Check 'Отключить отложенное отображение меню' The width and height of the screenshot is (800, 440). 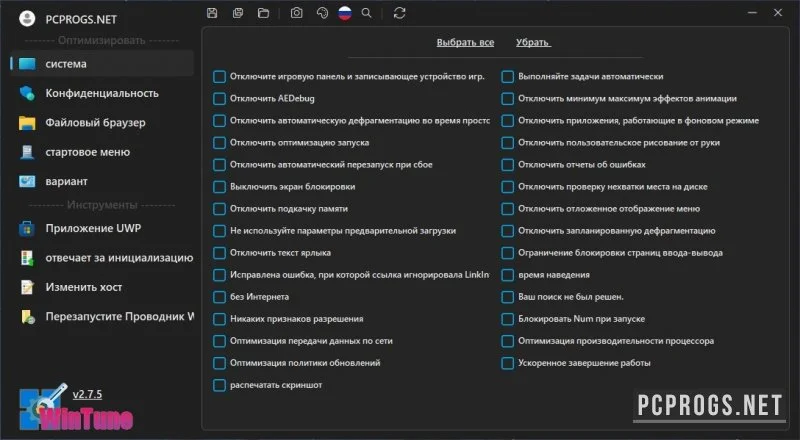508,209
